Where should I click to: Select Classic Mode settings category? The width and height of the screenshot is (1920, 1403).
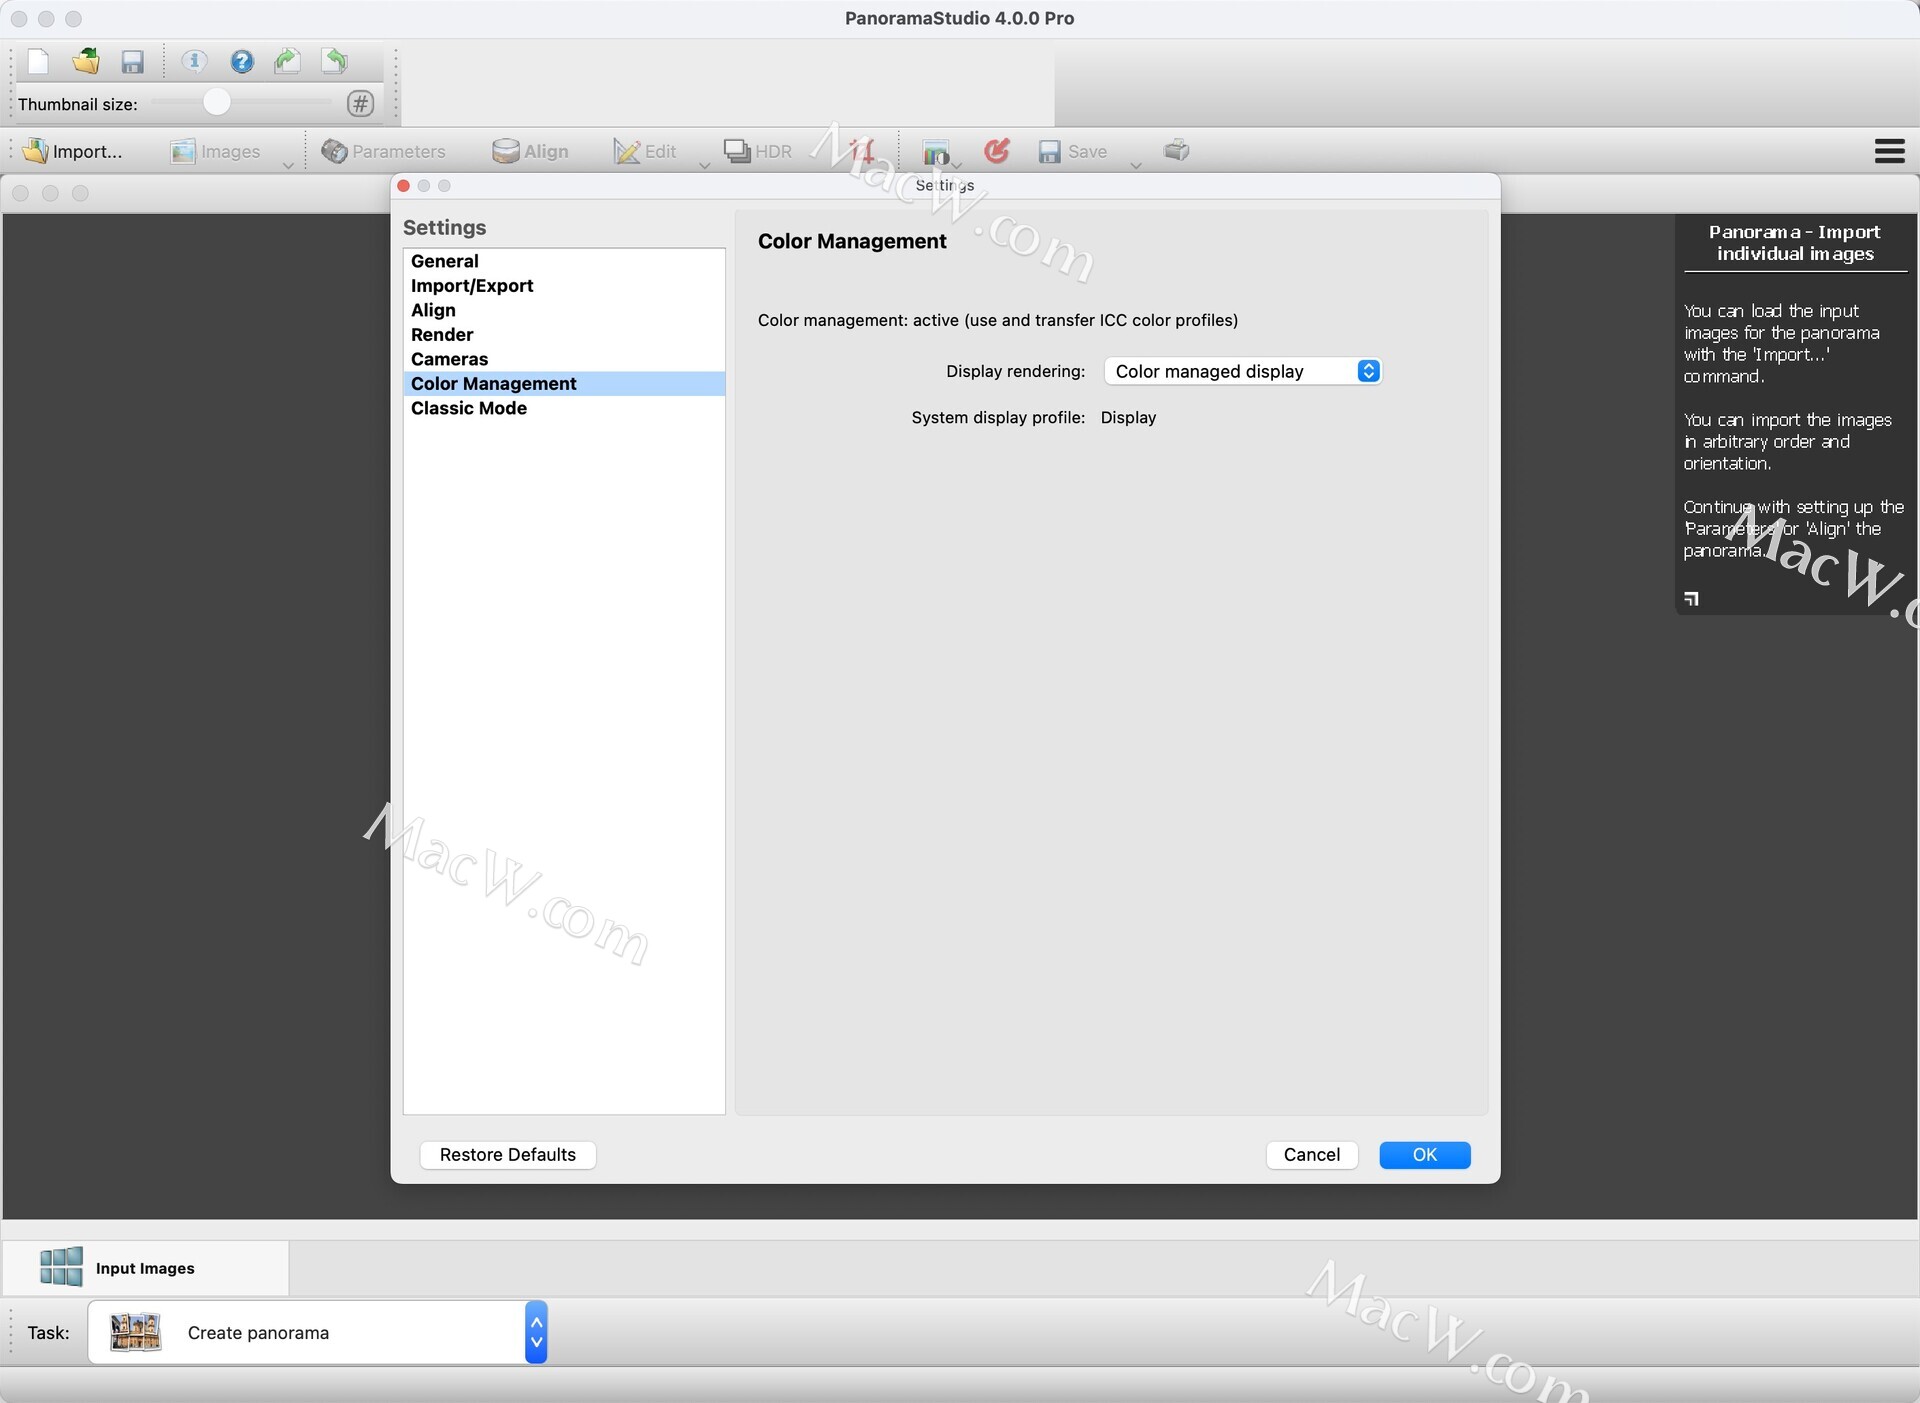click(x=564, y=408)
